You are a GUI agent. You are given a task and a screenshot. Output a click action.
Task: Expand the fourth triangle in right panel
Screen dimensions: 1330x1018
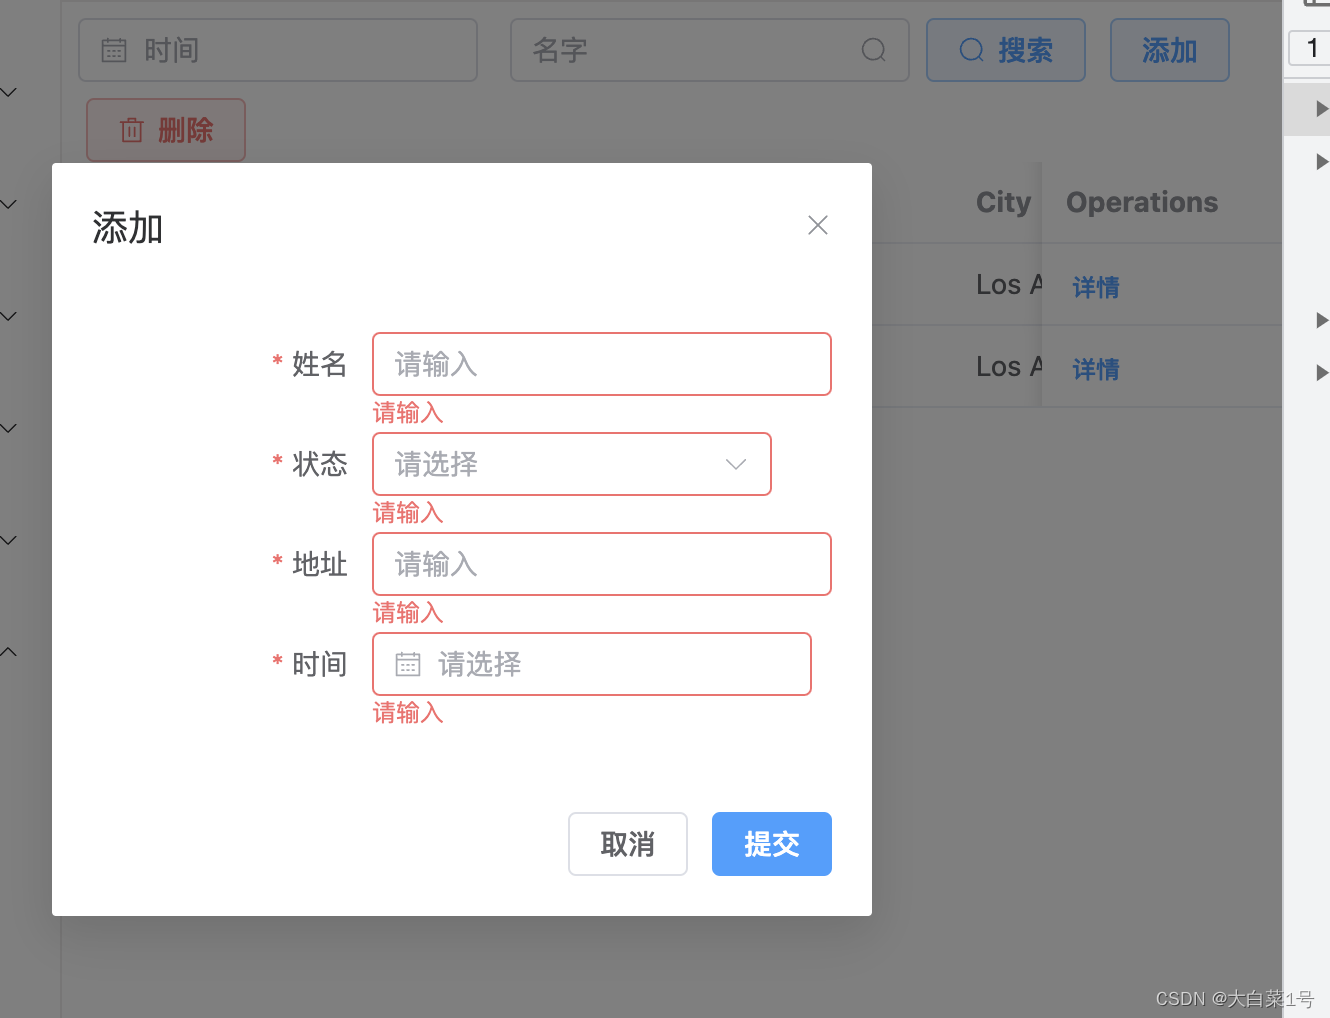click(x=1322, y=373)
